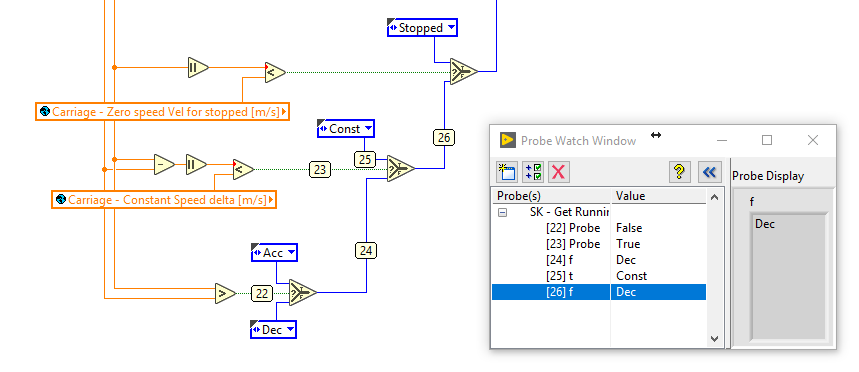This screenshot has height=372, width=859.
Task: Click probe marker 24 on the blue wire
Action: (366, 250)
